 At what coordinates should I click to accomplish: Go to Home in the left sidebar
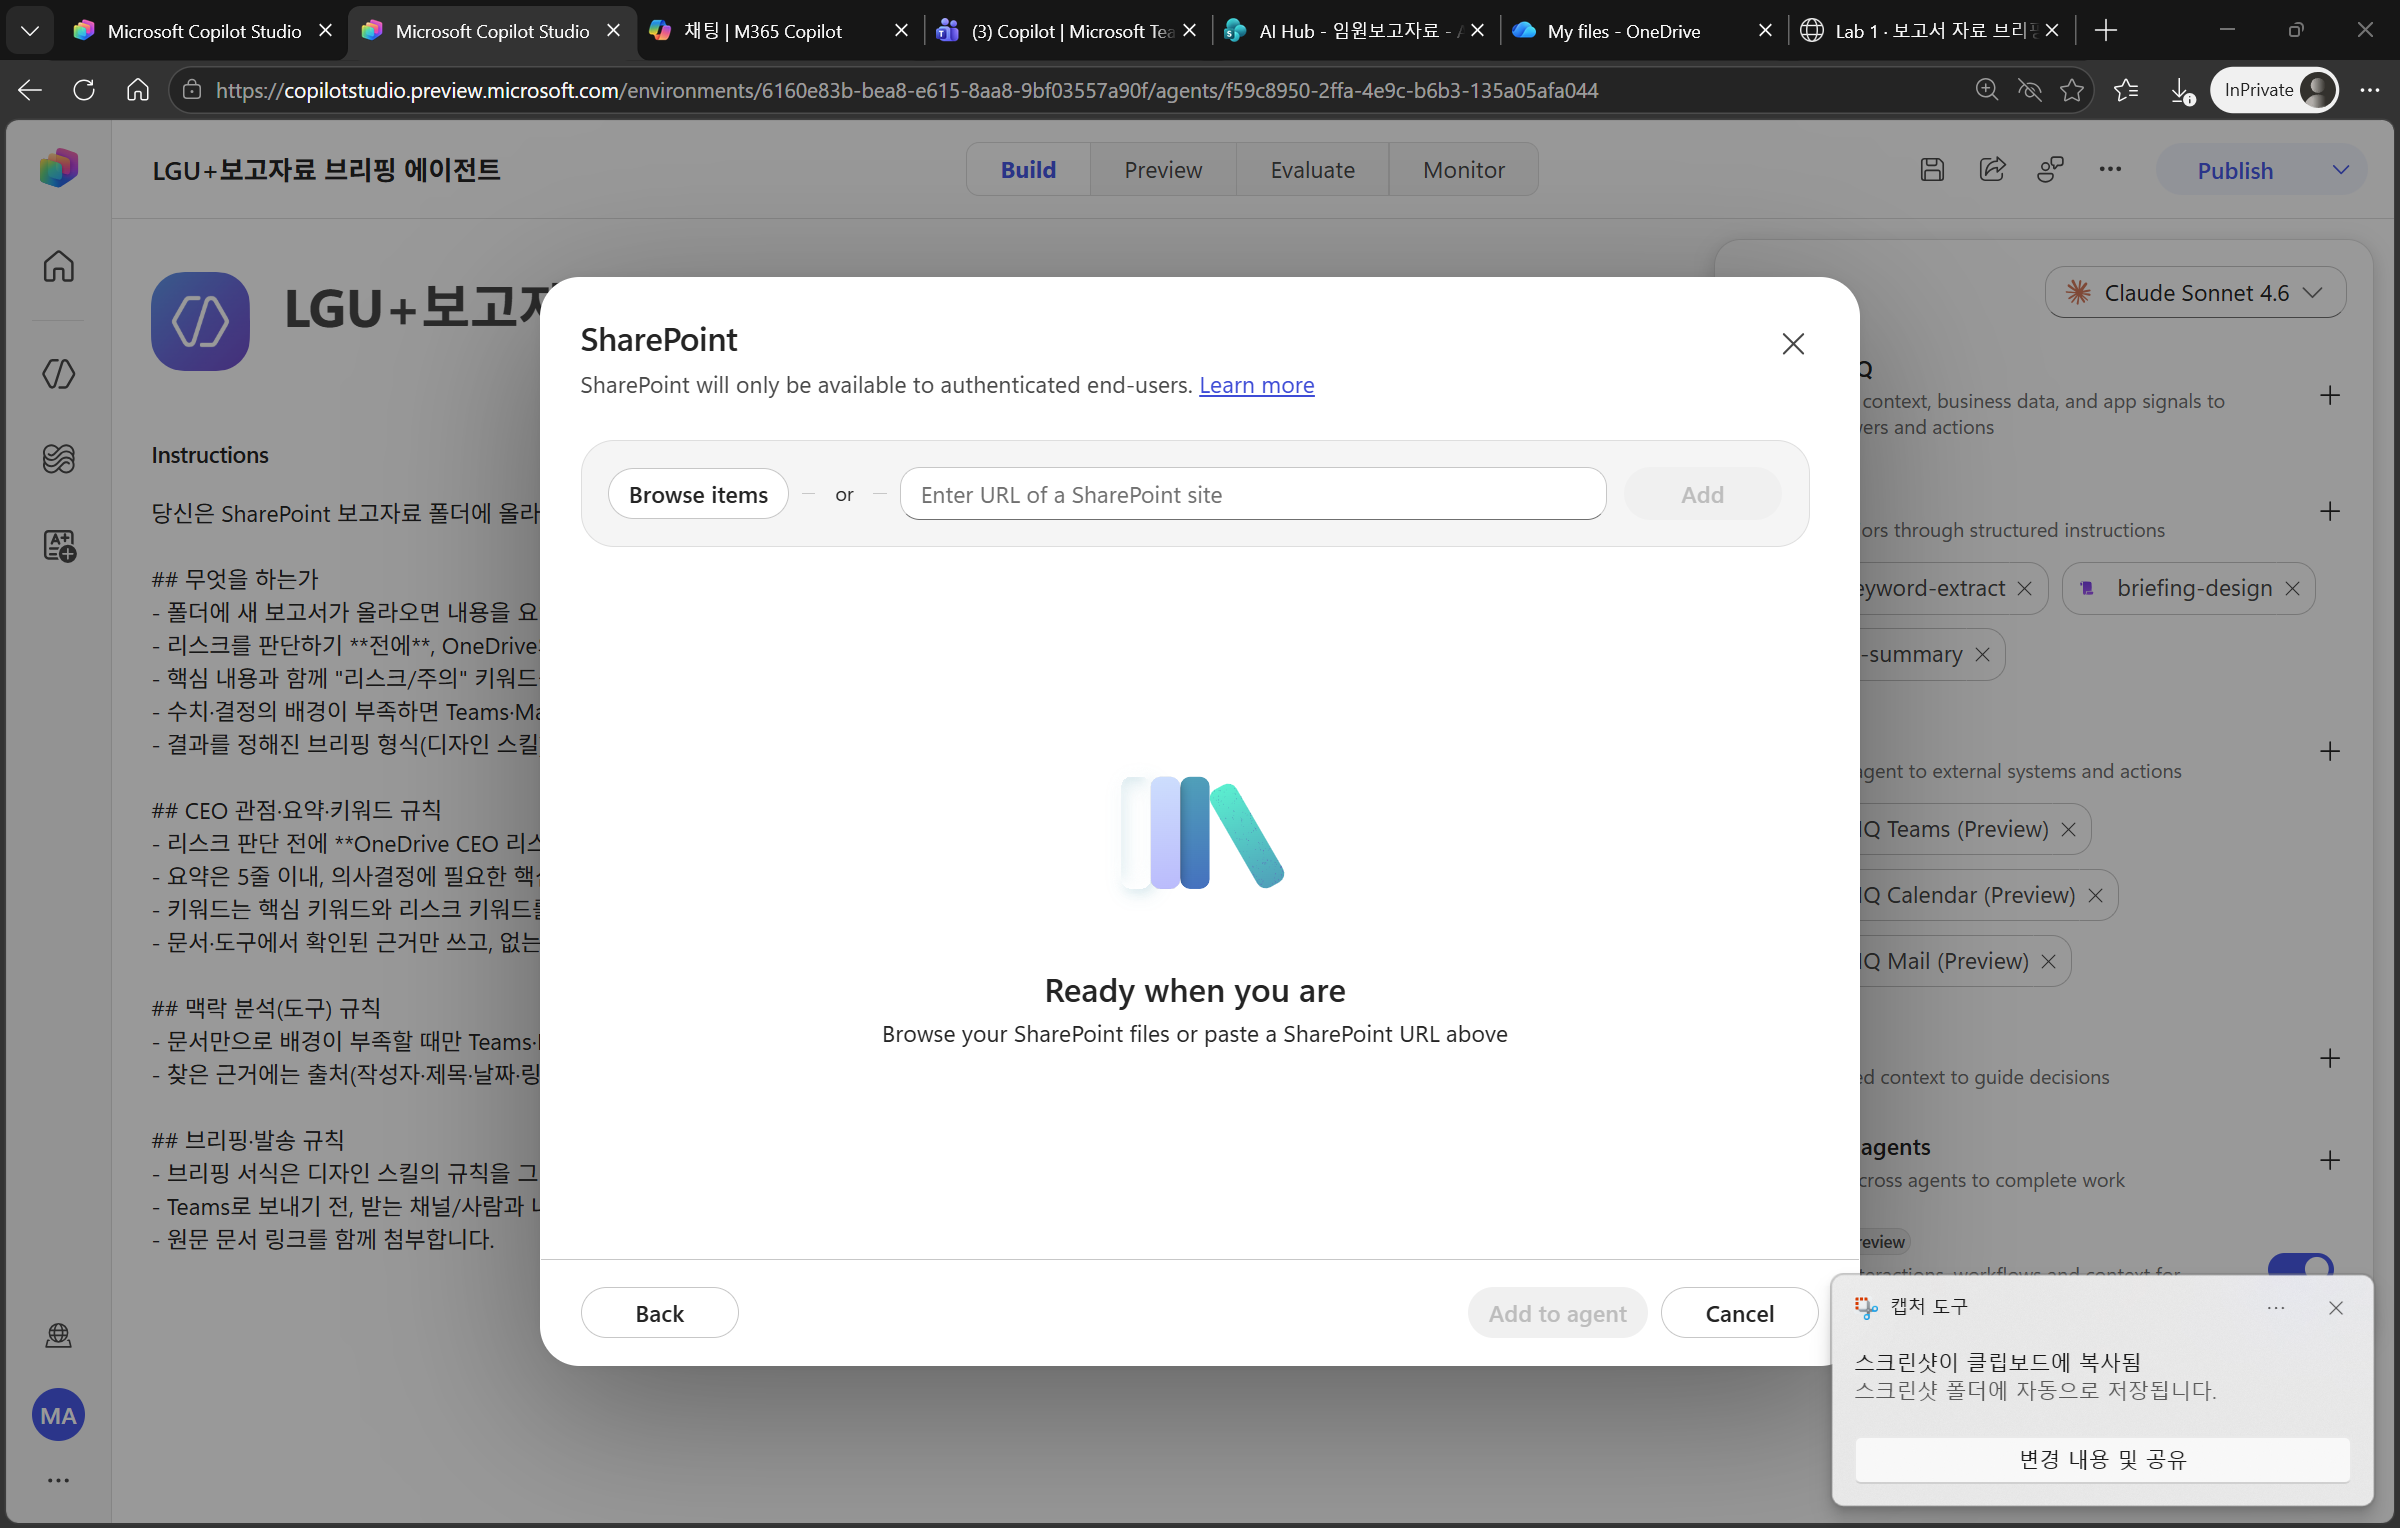pos(59,266)
